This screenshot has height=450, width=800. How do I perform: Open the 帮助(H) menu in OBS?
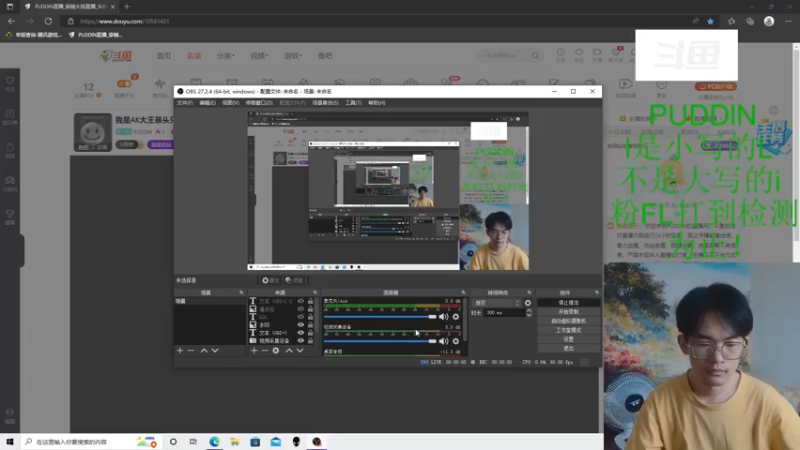(377, 103)
